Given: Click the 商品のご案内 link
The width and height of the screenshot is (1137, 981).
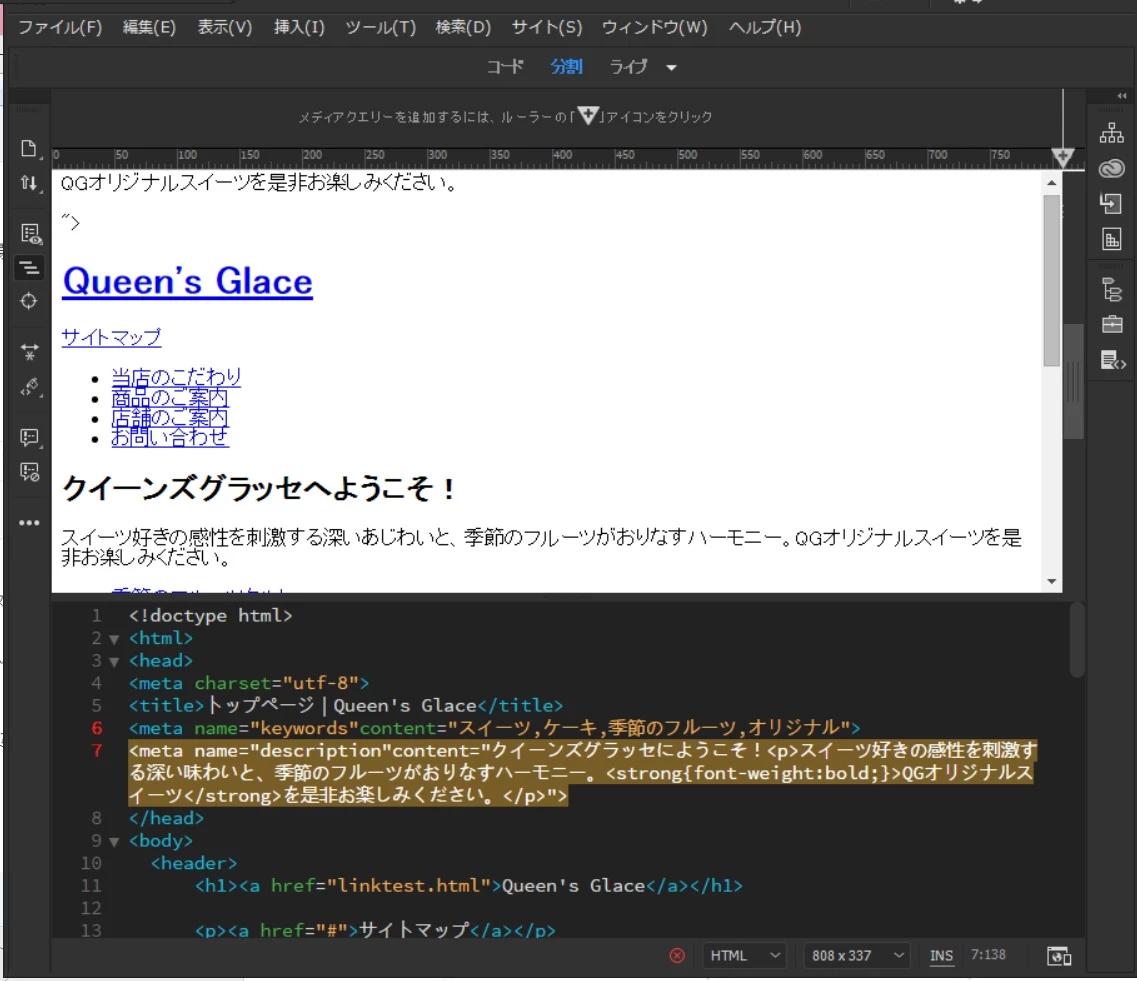Looking at the screenshot, I should 170,397.
